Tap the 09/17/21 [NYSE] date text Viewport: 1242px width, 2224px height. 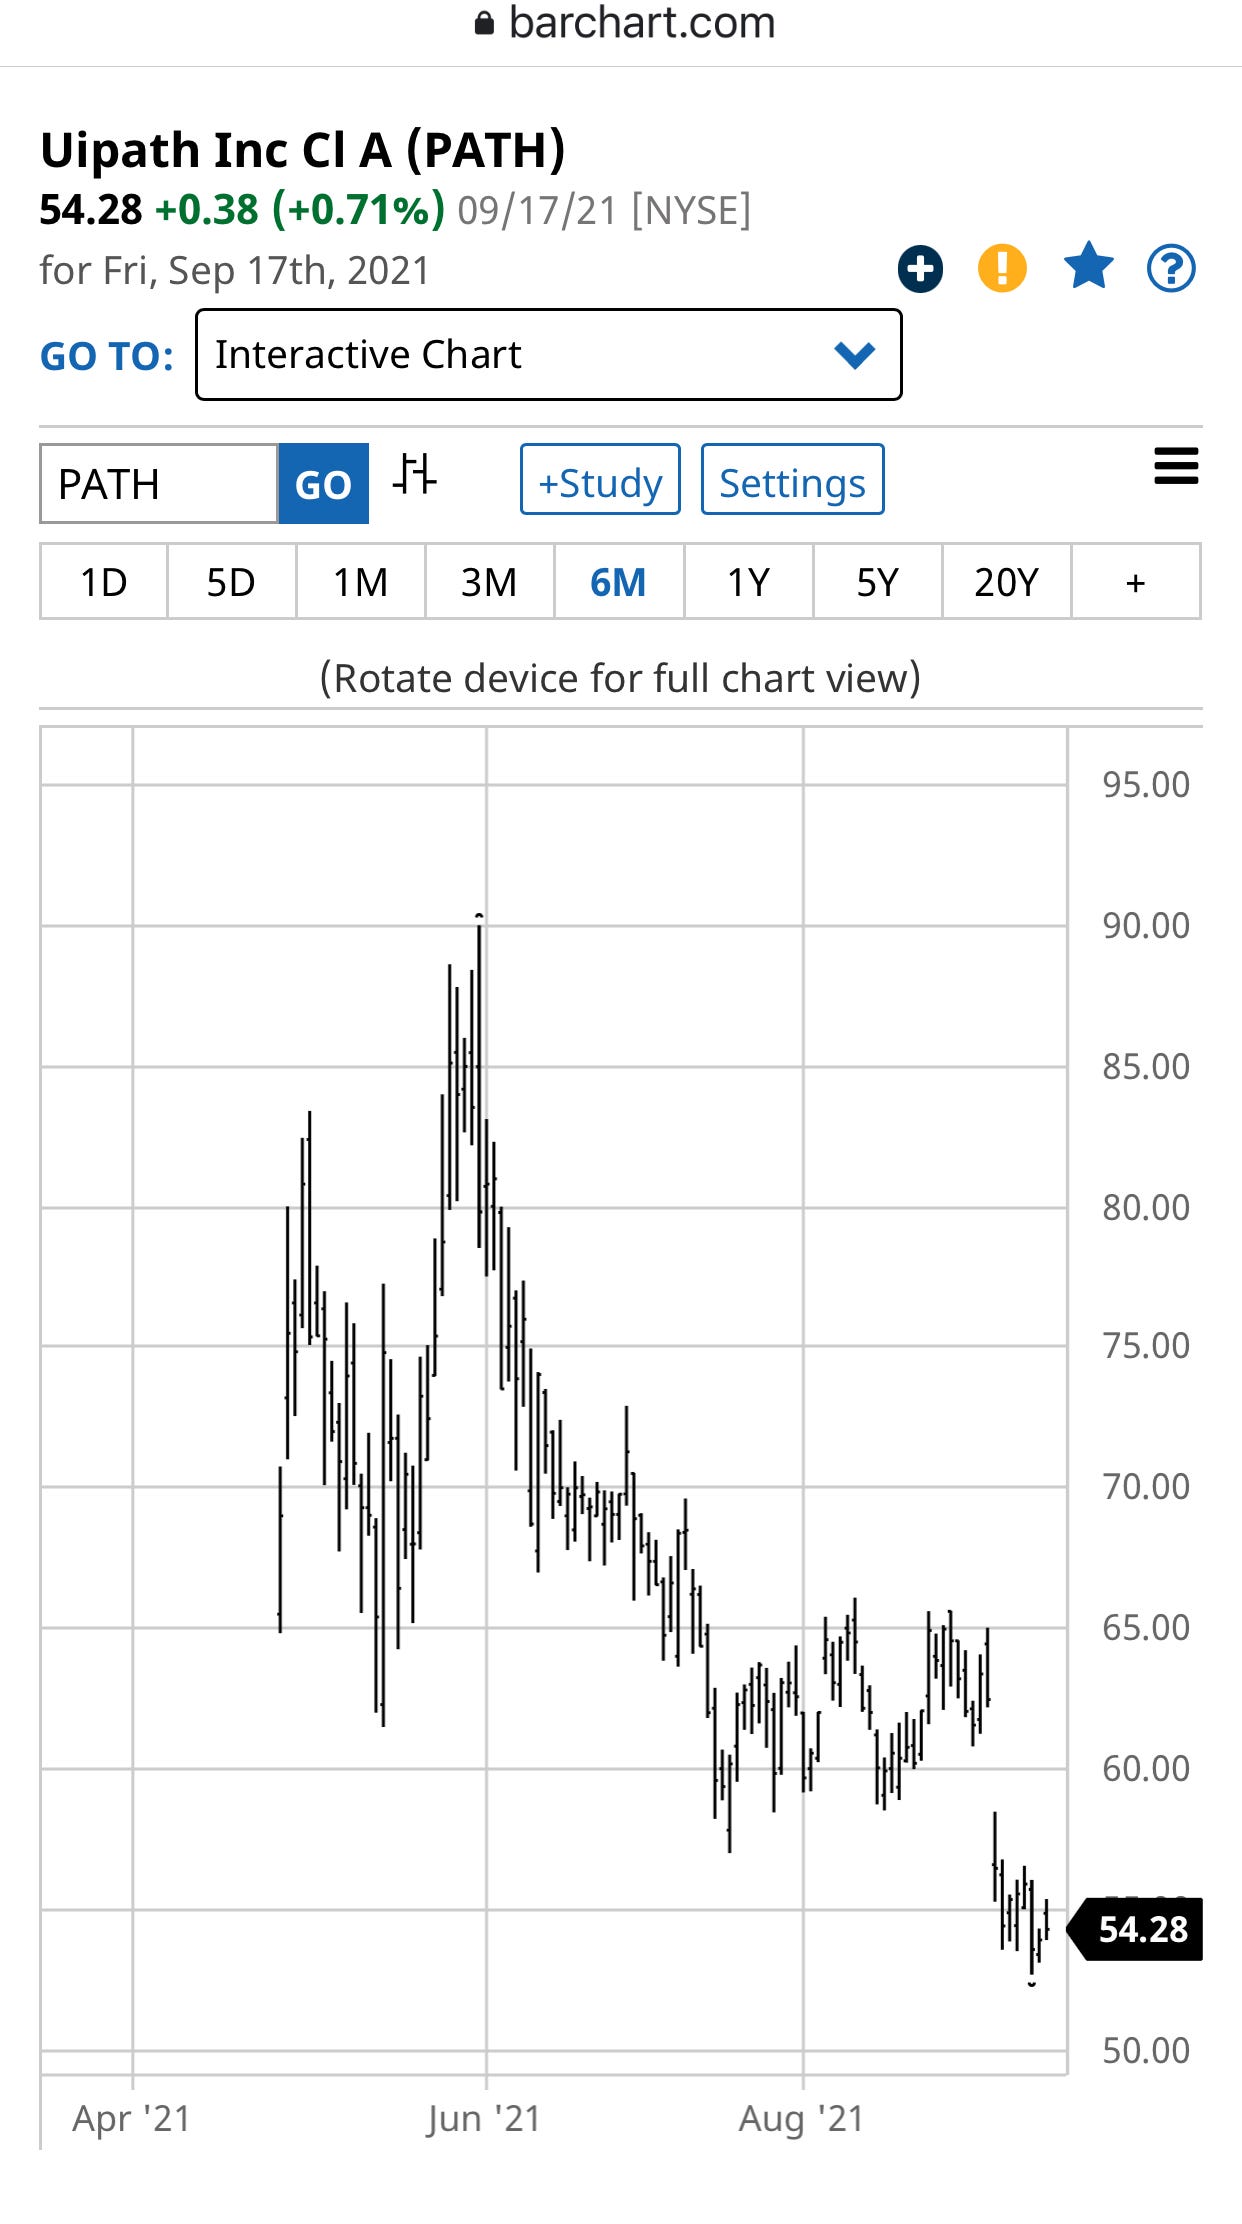604,211
